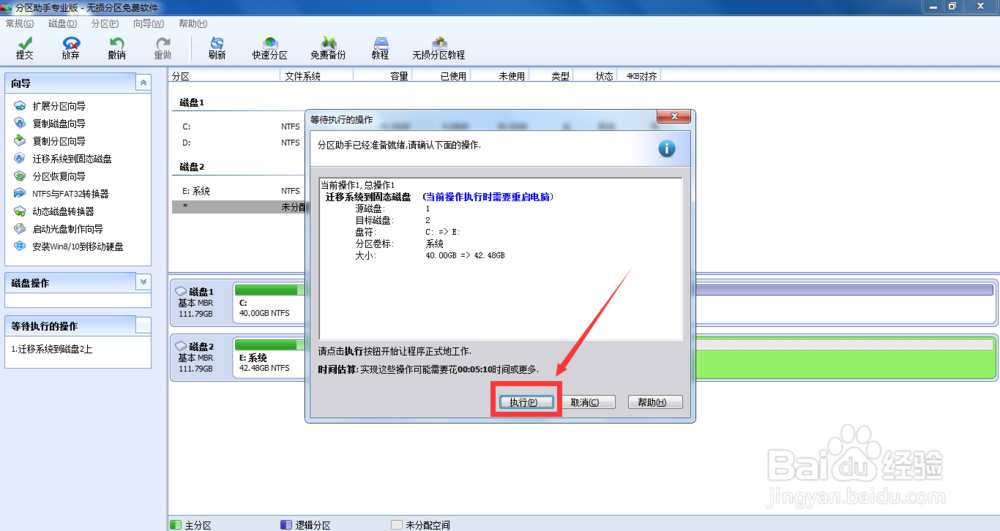This screenshot has height=531, width=1000.
Task: Open the 快速分区 quick partition tool
Action: tap(270, 48)
